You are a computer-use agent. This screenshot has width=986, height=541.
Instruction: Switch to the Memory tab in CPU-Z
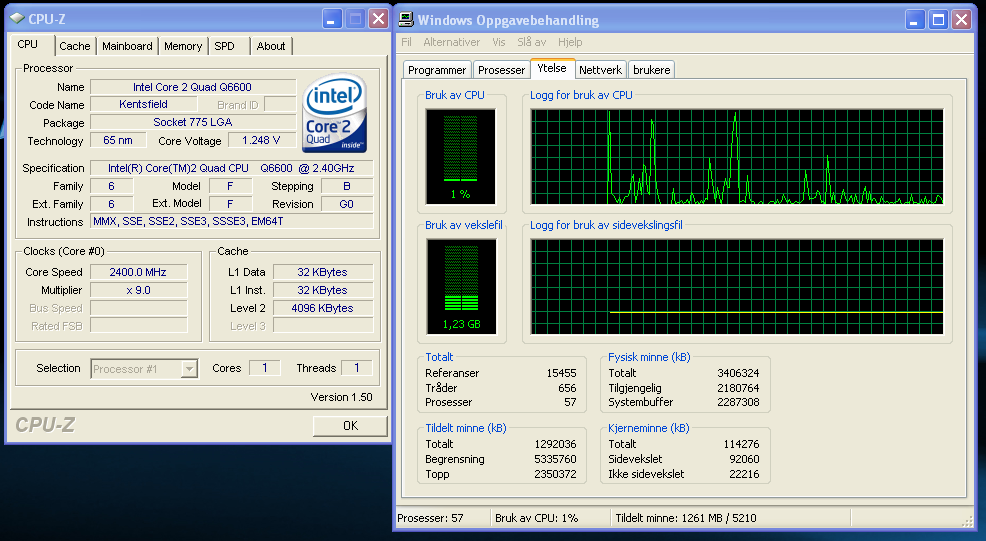click(x=183, y=46)
